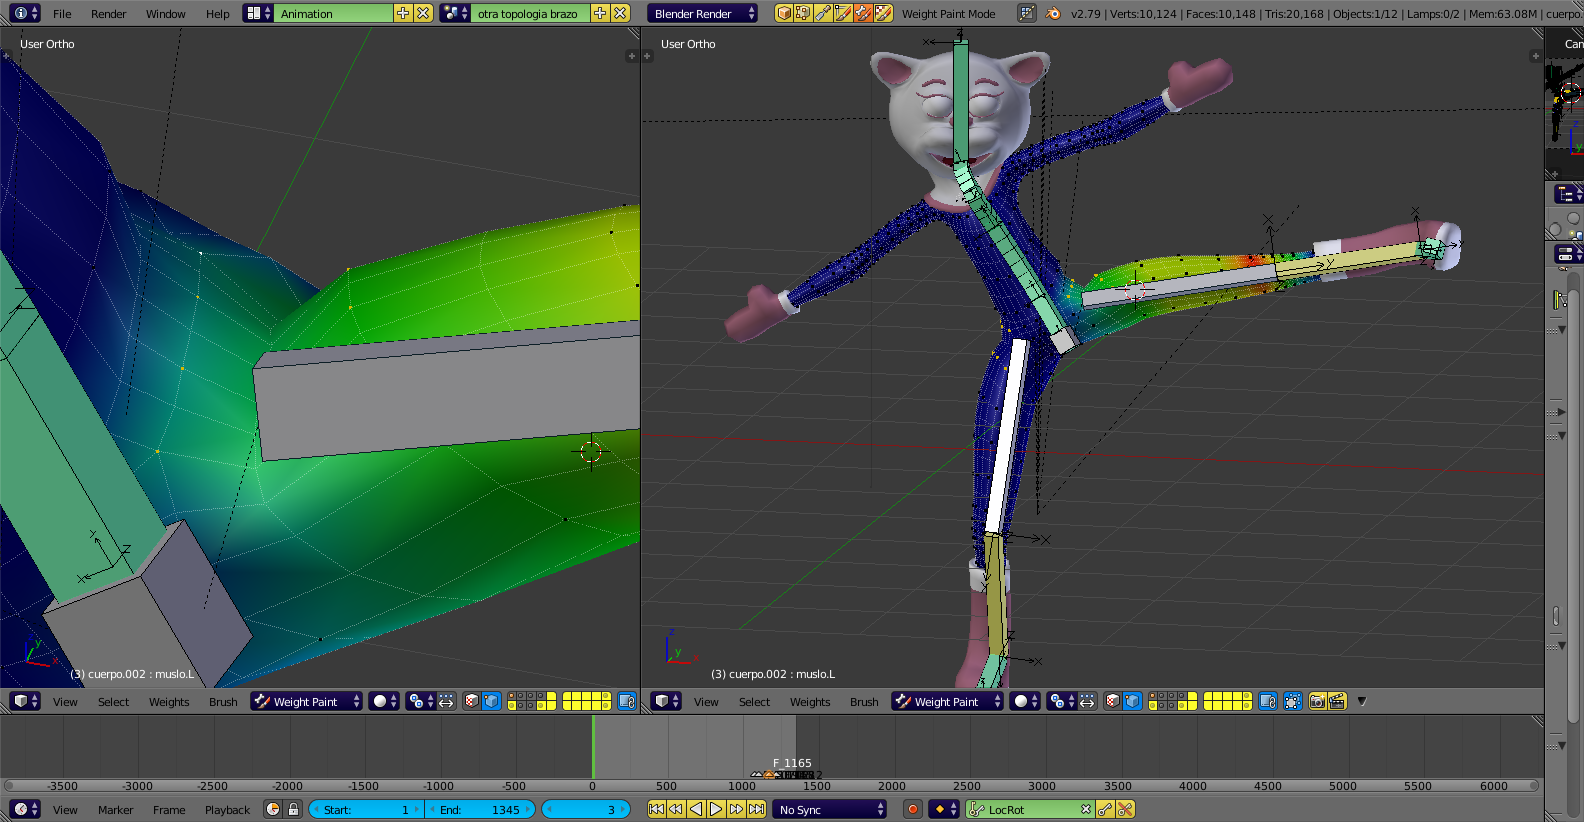Clear the LocRot keying set
This screenshot has height=822, width=1584.
[1086, 809]
